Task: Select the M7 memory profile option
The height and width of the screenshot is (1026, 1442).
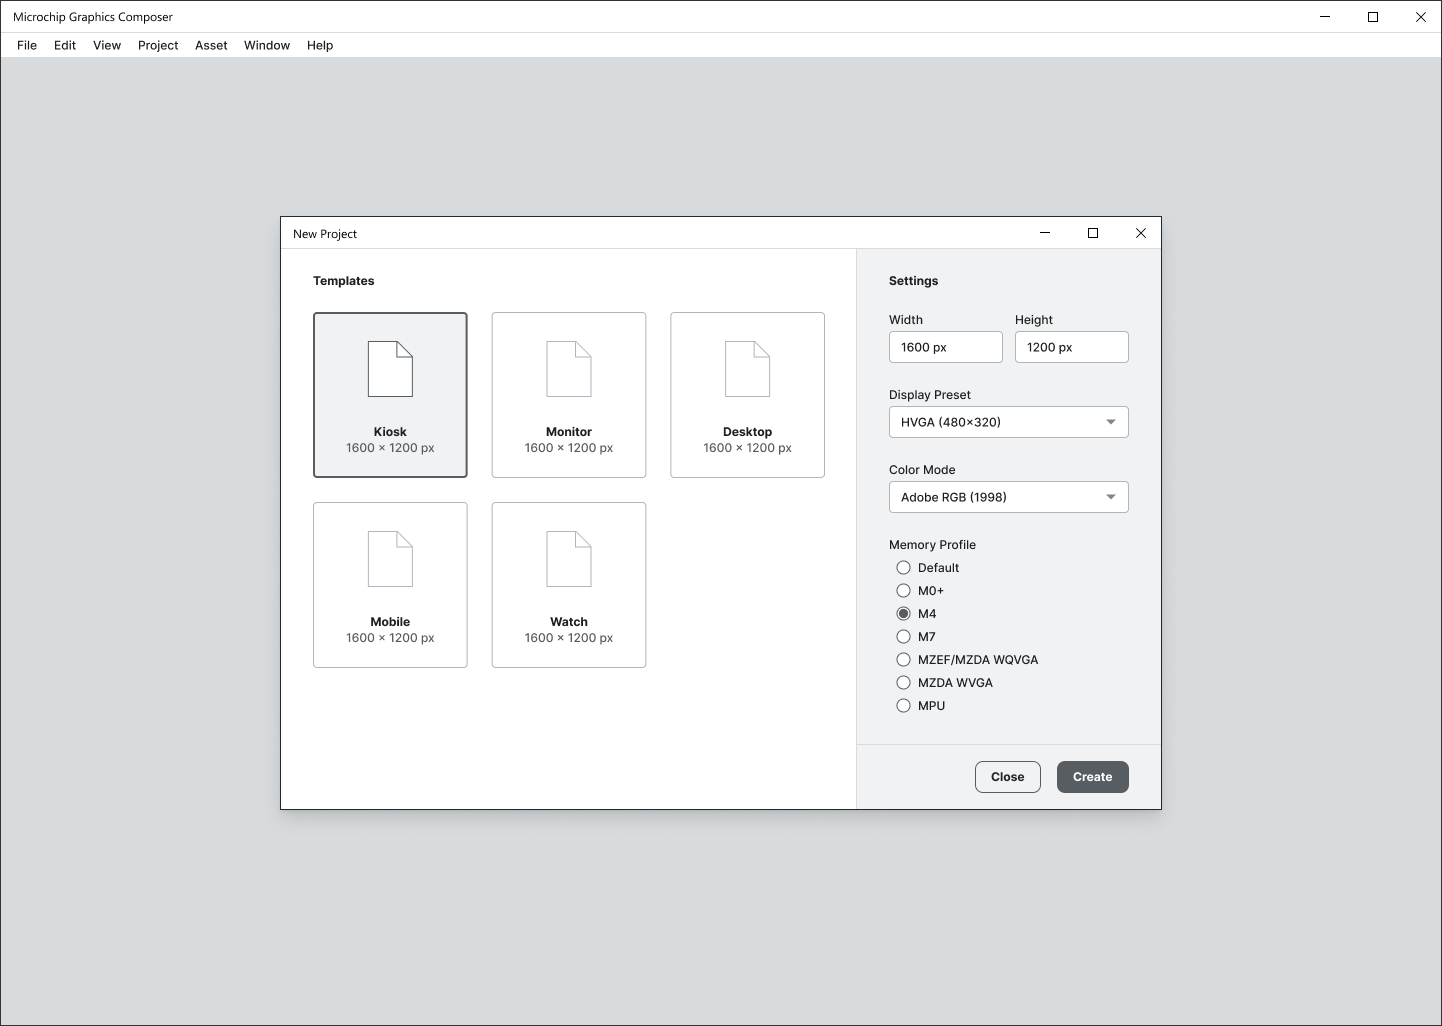Action: pyautogui.click(x=904, y=637)
